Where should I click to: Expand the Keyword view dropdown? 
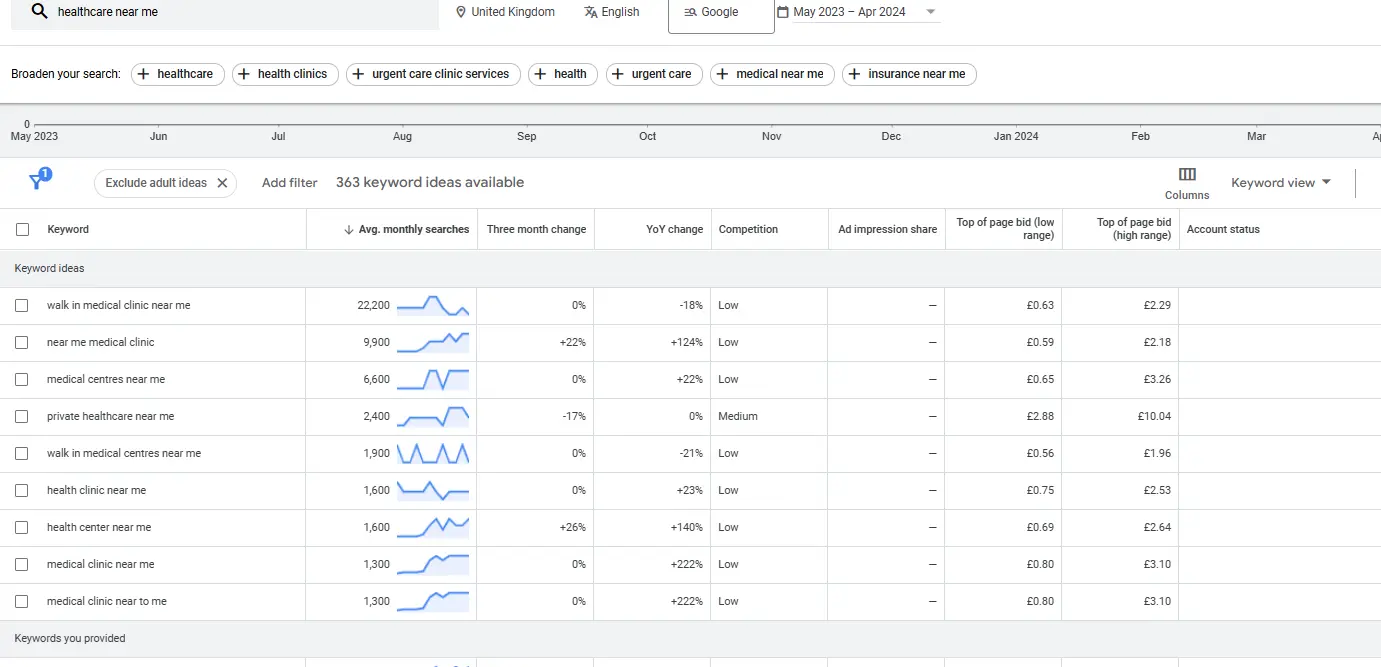click(1281, 183)
